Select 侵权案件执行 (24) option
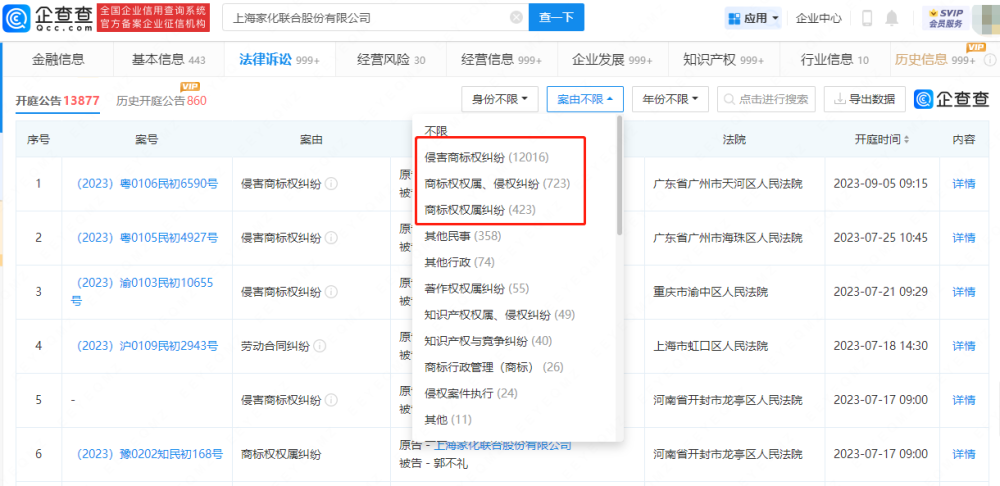Image resolution: width=1000 pixels, height=486 pixels. [471, 394]
